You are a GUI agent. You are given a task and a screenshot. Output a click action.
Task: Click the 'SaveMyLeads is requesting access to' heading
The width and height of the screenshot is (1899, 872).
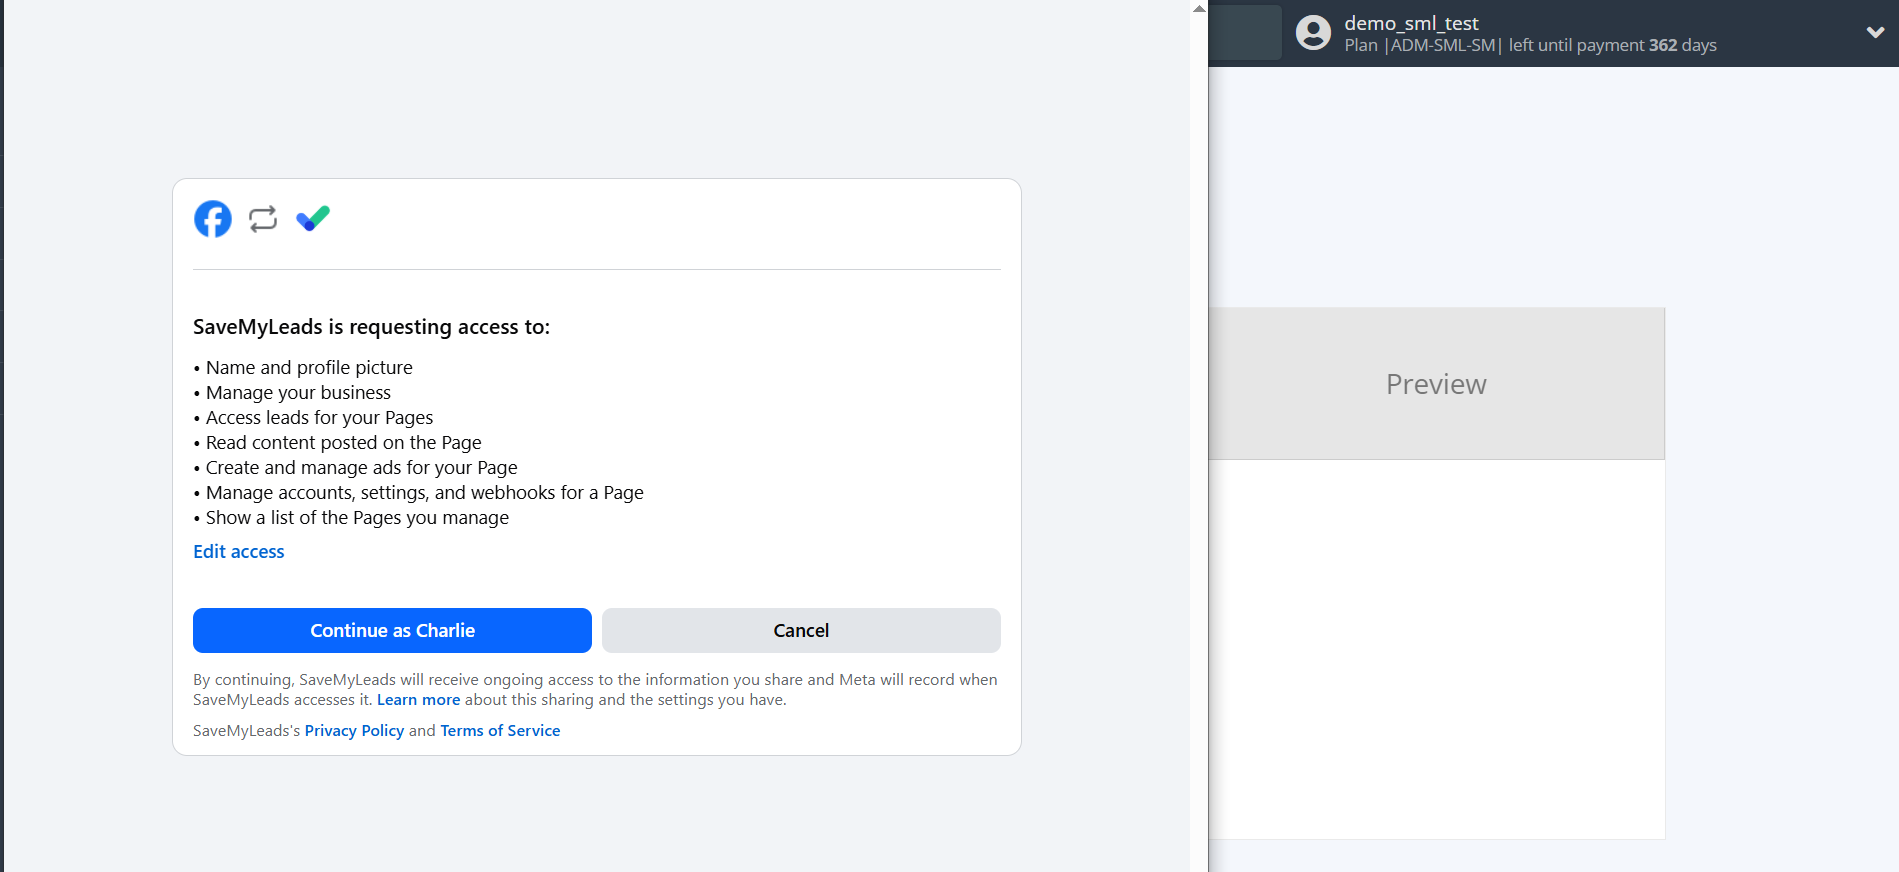tap(371, 327)
